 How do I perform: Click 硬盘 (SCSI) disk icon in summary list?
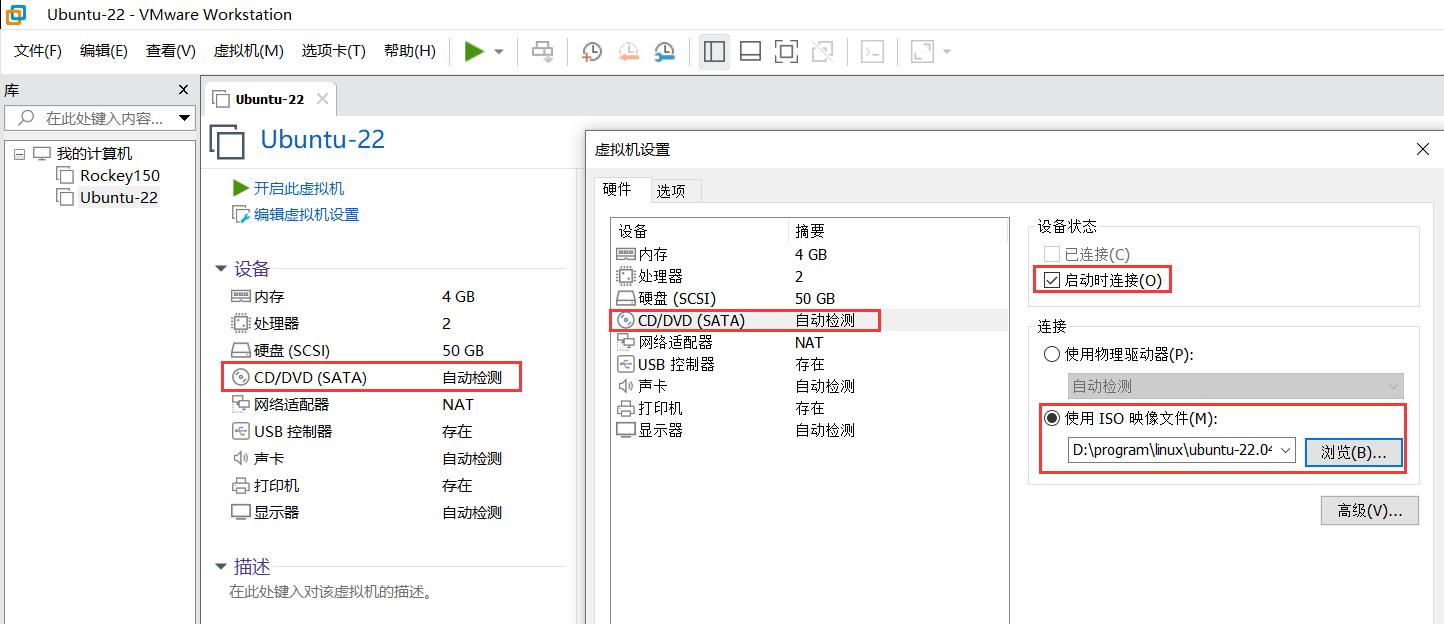point(240,350)
